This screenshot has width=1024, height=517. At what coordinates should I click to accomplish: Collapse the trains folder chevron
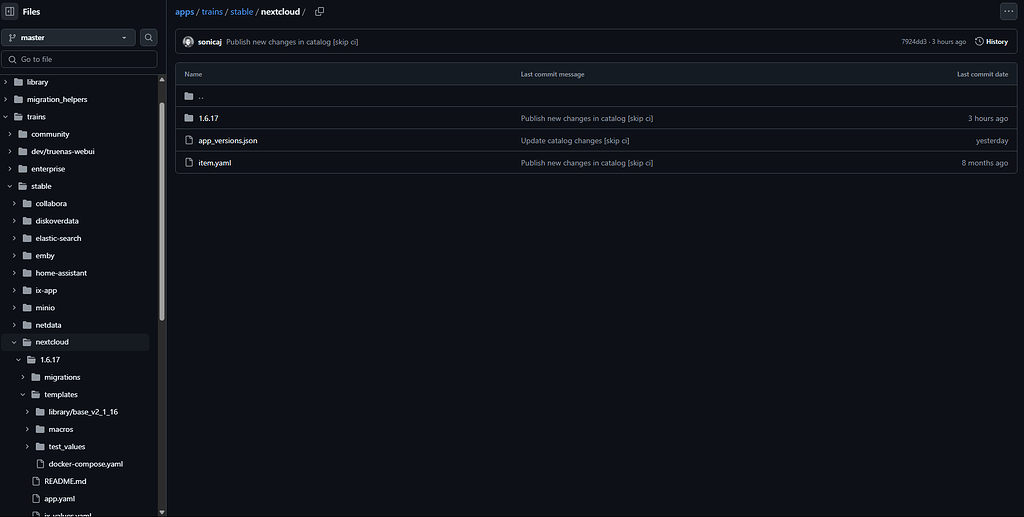click(x=6, y=117)
